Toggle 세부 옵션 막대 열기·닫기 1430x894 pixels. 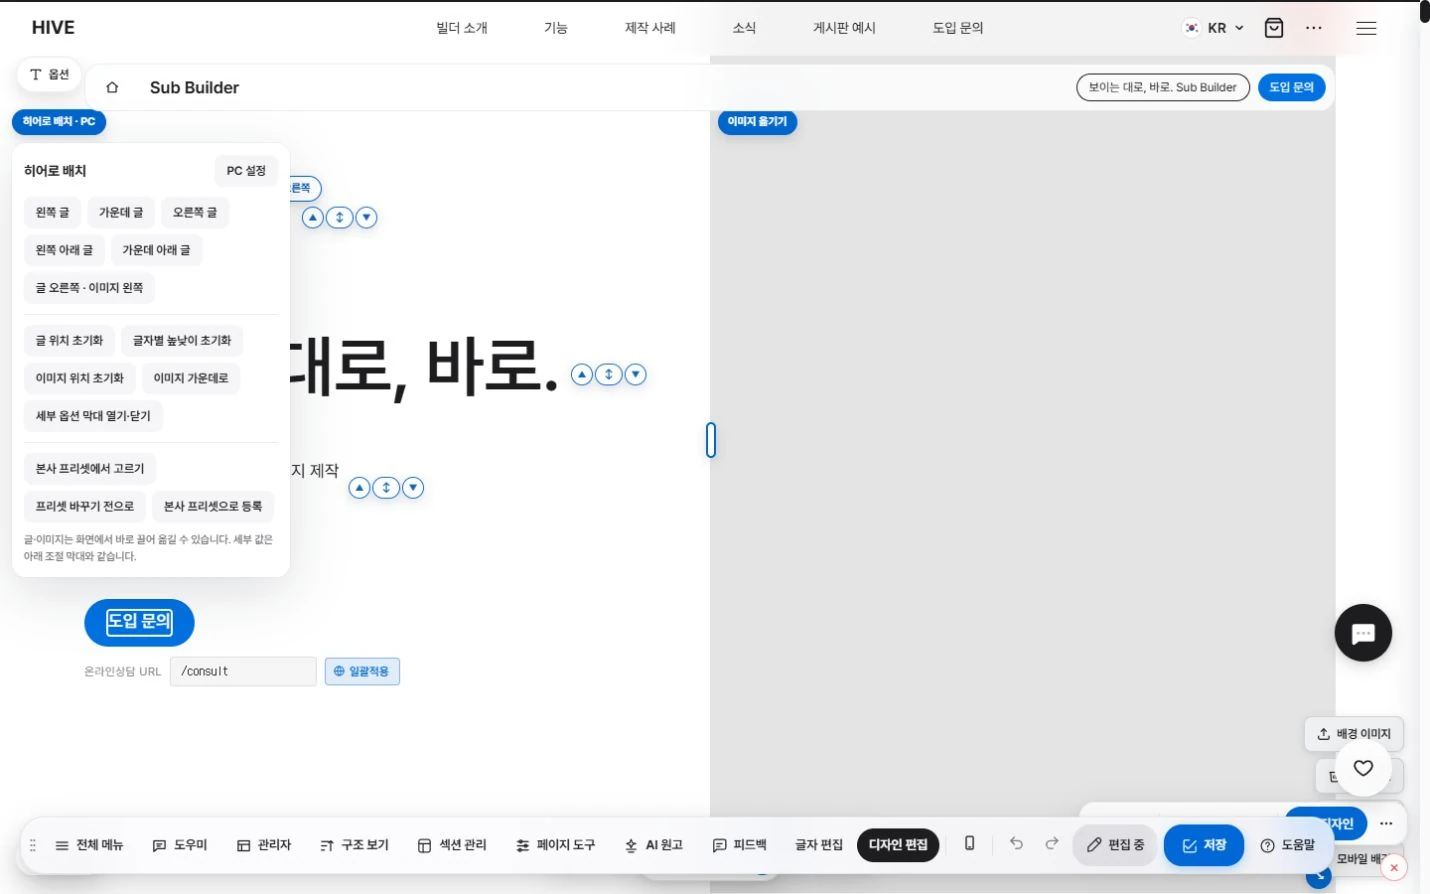pos(93,416)
